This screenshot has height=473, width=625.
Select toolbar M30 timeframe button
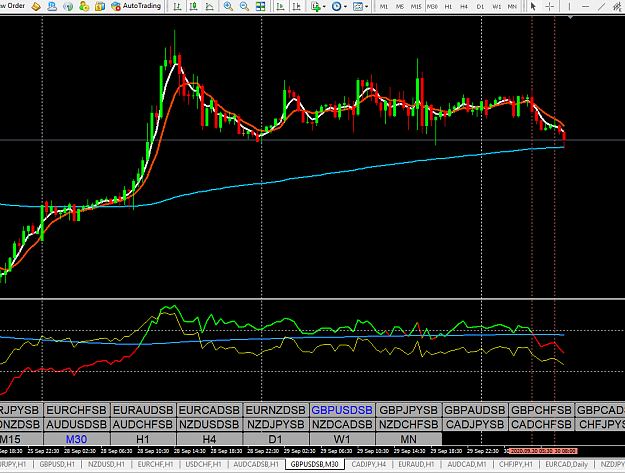[x=432, y=6]
